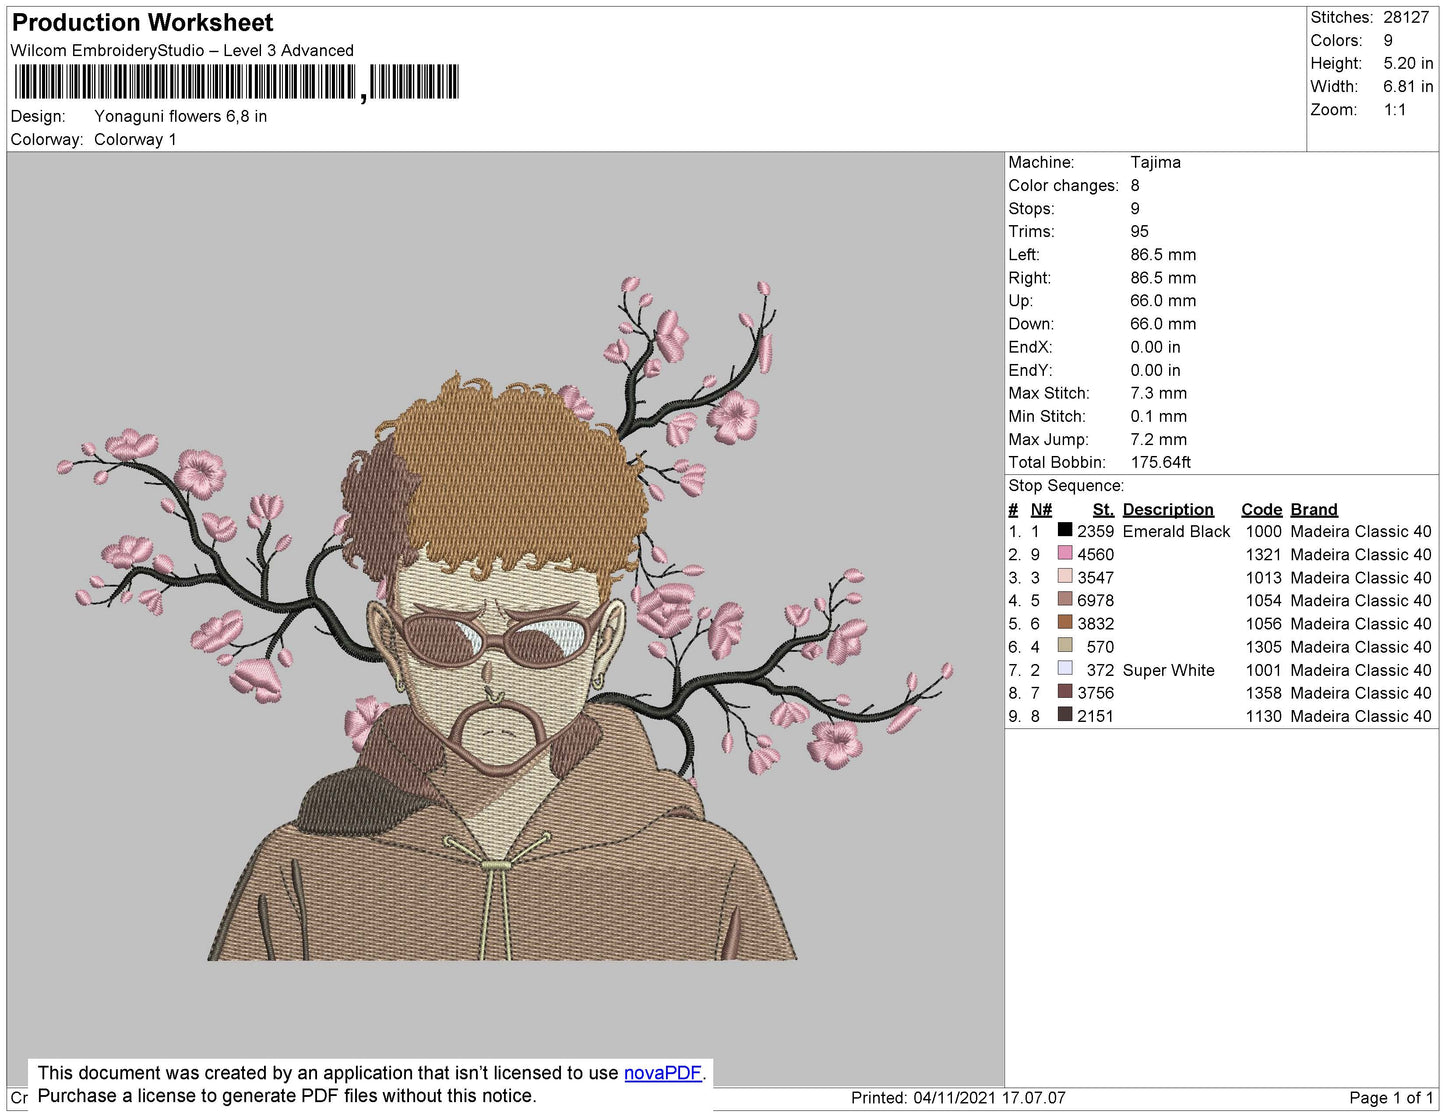This screenshot has width=1445, height=1117.
Task: Pick the beige 570 thread swatch
Action: (x=1065, y=645)
